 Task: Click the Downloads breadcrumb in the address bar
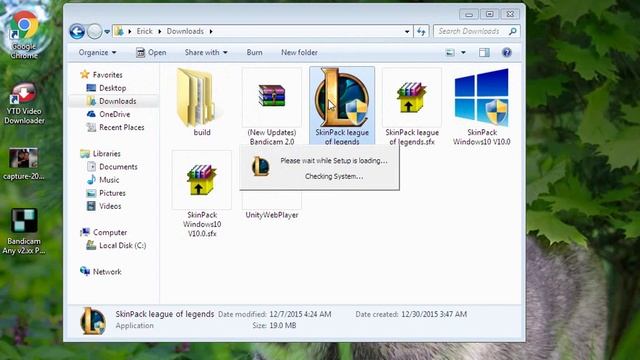(185, 31)
